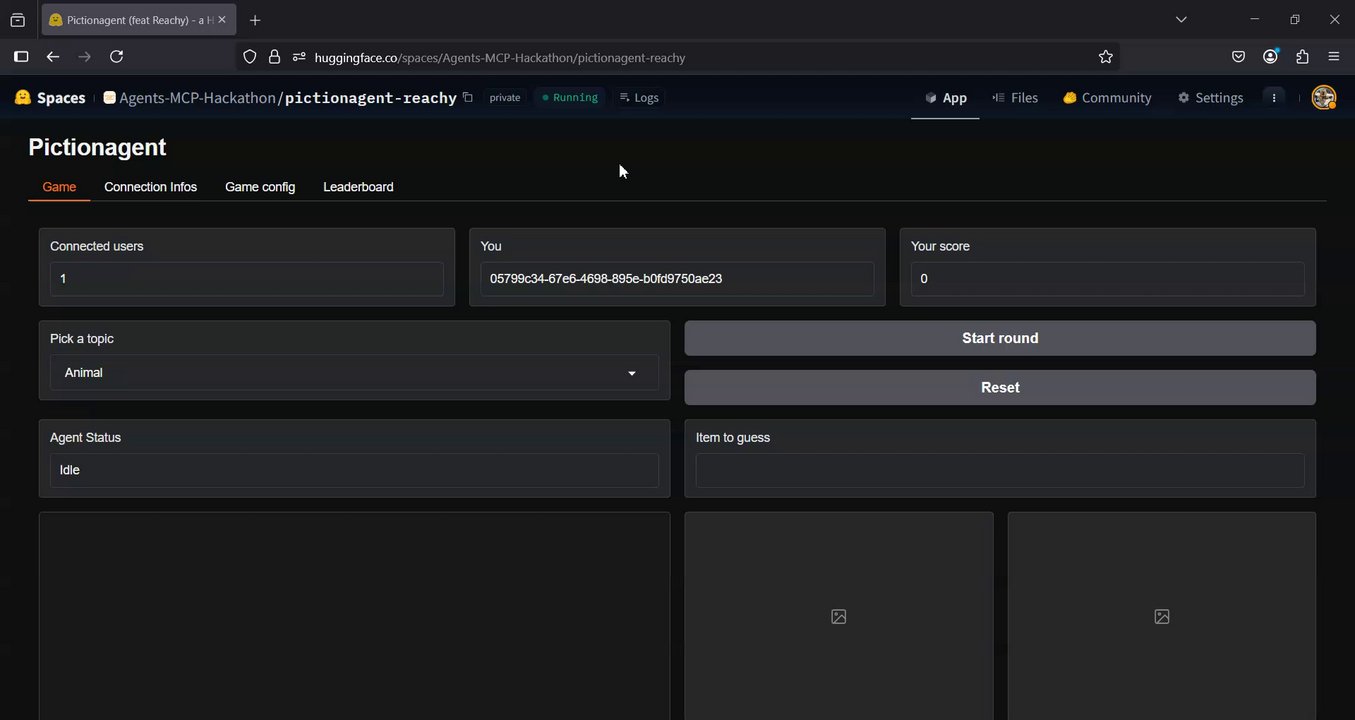Open the browser sidebar toggle icon
Screen dimensions: 1355x720
pos(21,57)
